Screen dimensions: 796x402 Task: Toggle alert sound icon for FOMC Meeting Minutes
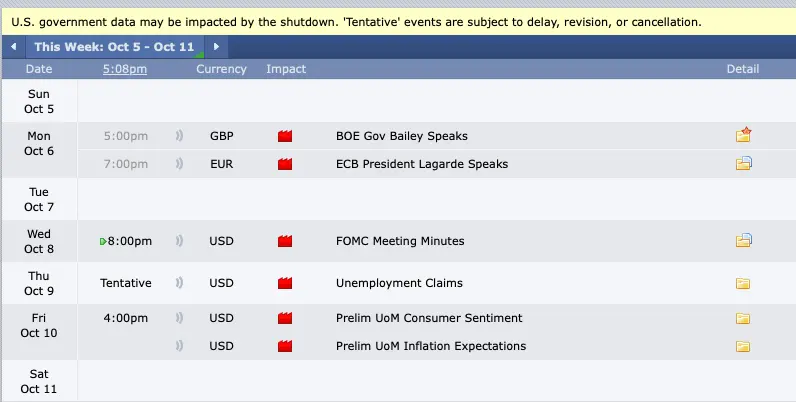point(179,241)
